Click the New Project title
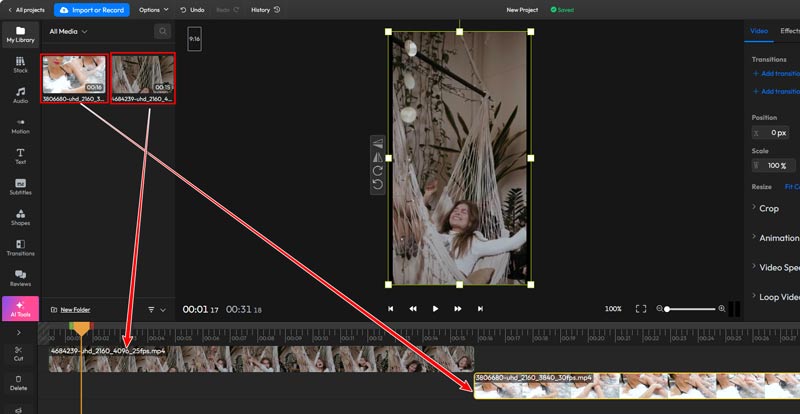This screenshot has height=414, width=800. (x=522, y=10)
